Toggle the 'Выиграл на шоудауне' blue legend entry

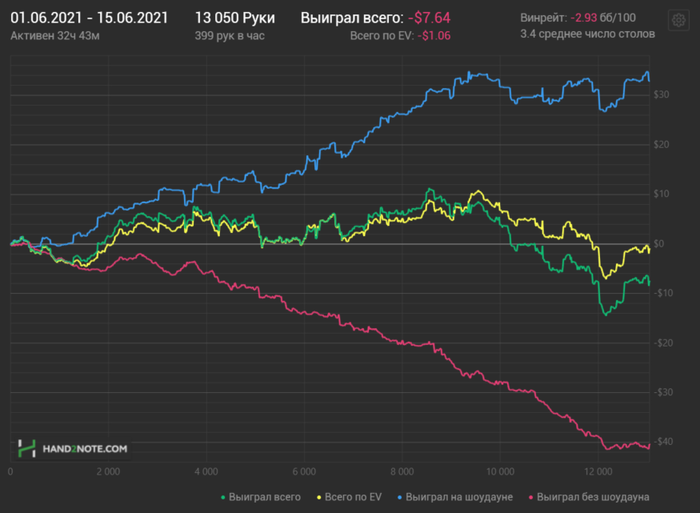tap(455, 497)
